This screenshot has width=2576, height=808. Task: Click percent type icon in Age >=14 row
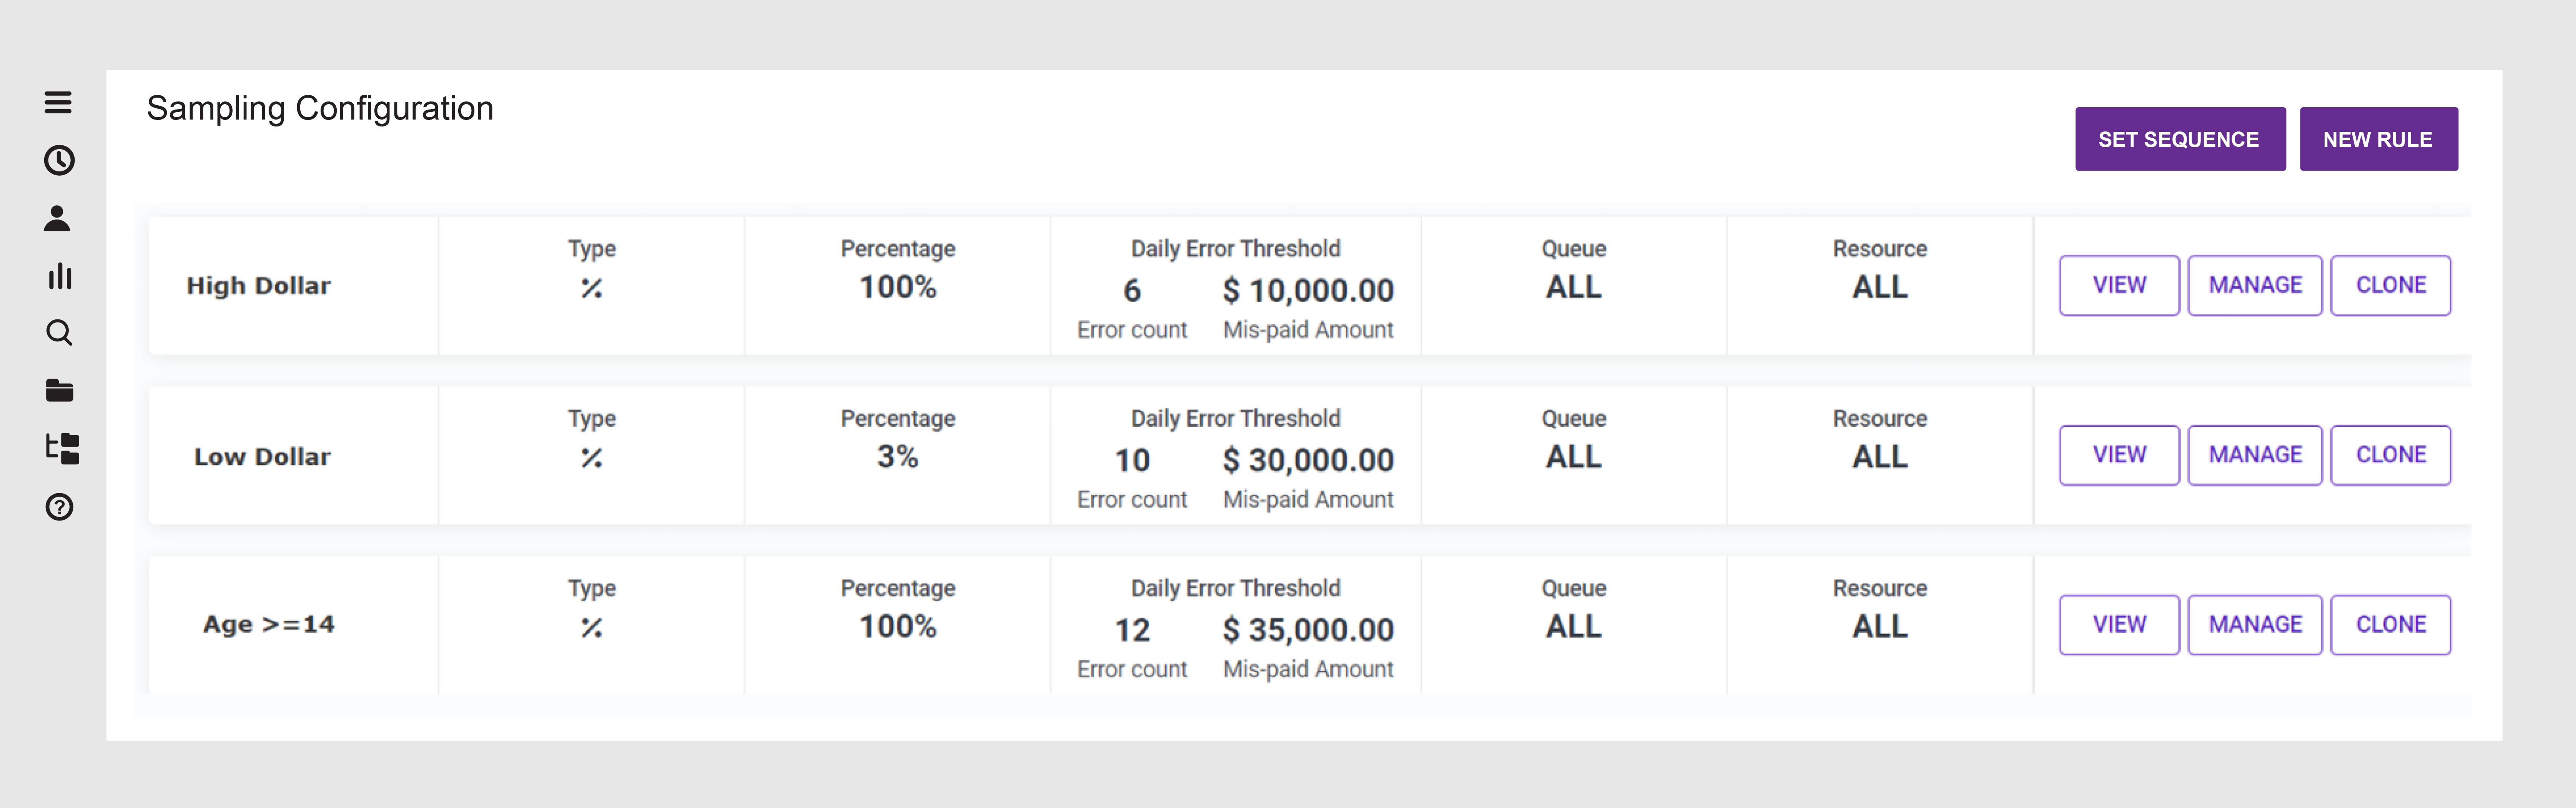tap(592, 628)
